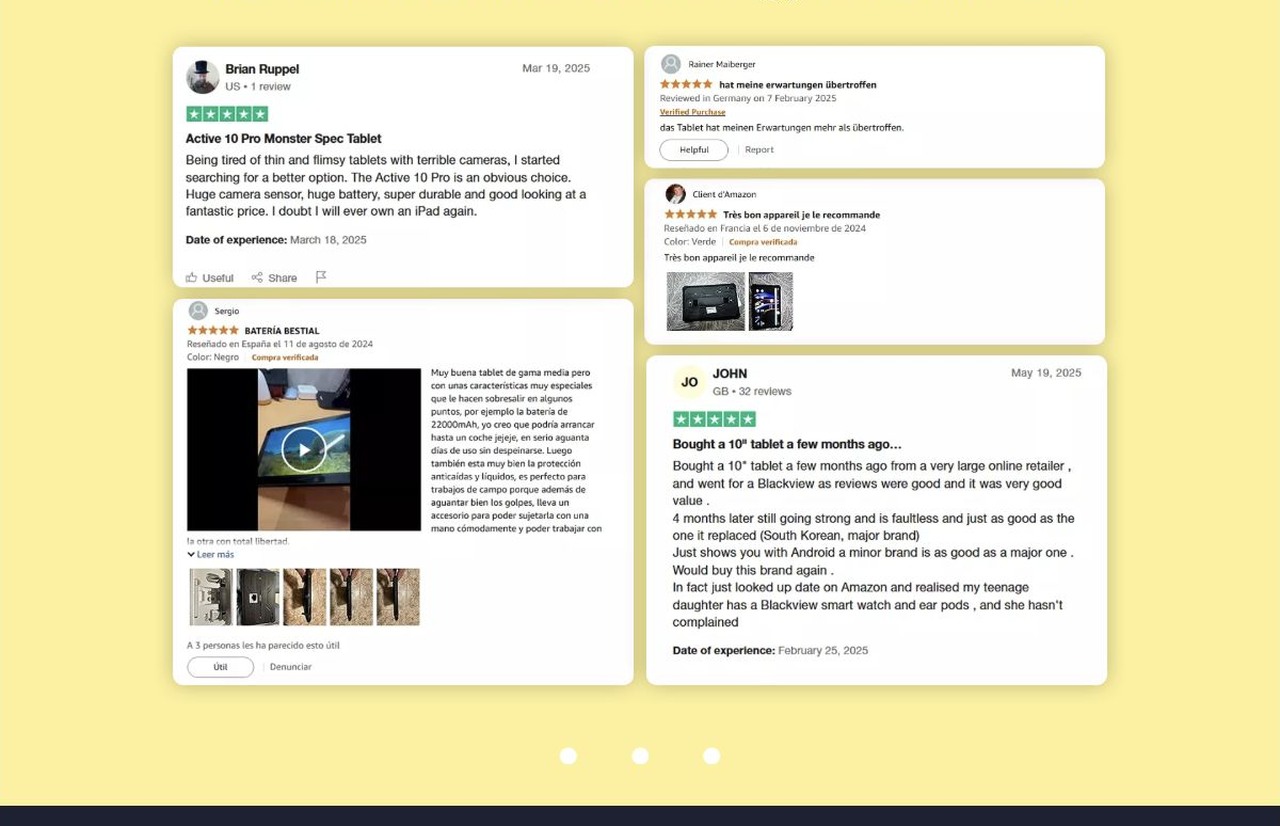
Task: Click the heading Bought a 10" tablet a few months ago…
Action: (x=787, y=444)
